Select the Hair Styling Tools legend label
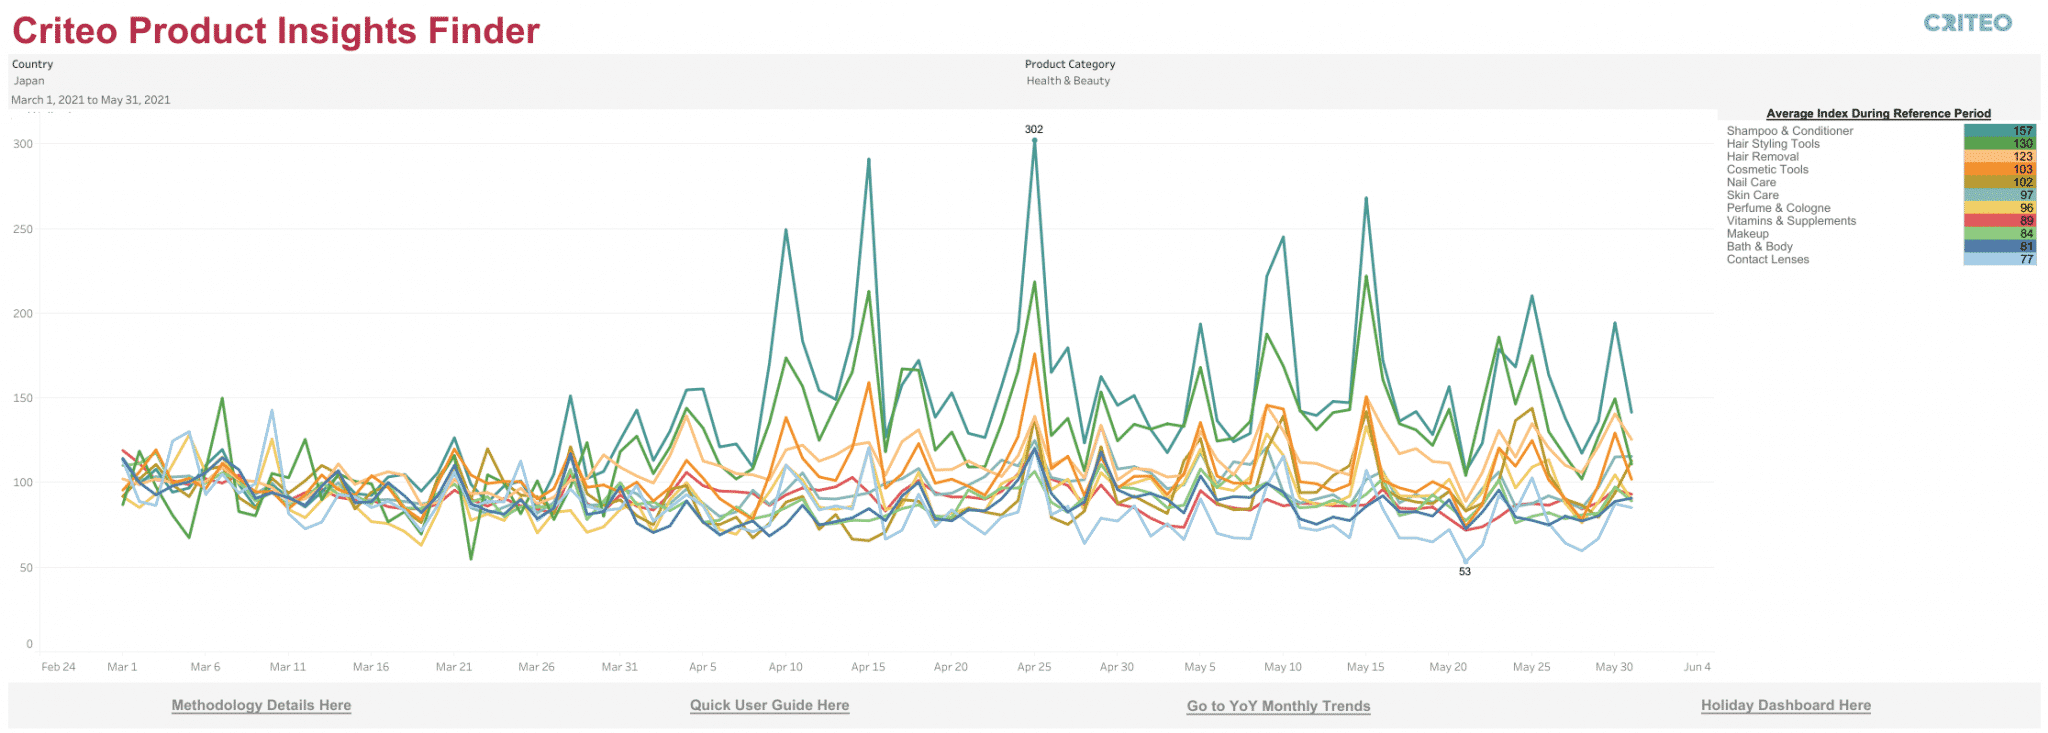This screenshot has height=733, width=2048. click(1773, 144)
